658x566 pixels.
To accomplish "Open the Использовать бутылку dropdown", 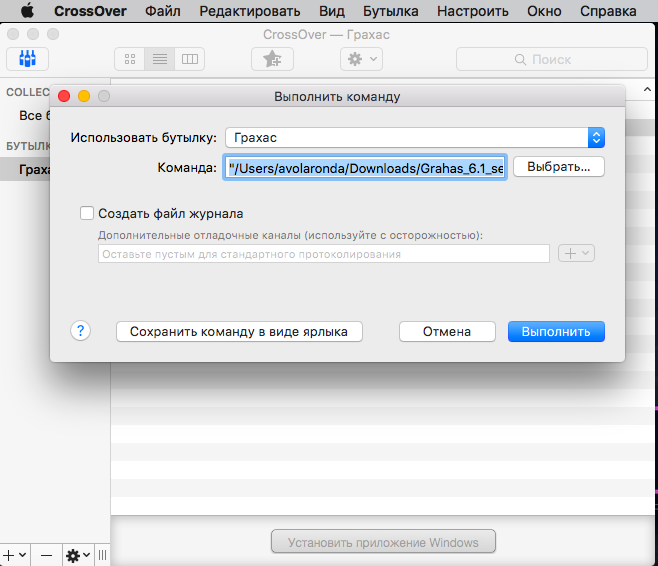I will (415, 138).
